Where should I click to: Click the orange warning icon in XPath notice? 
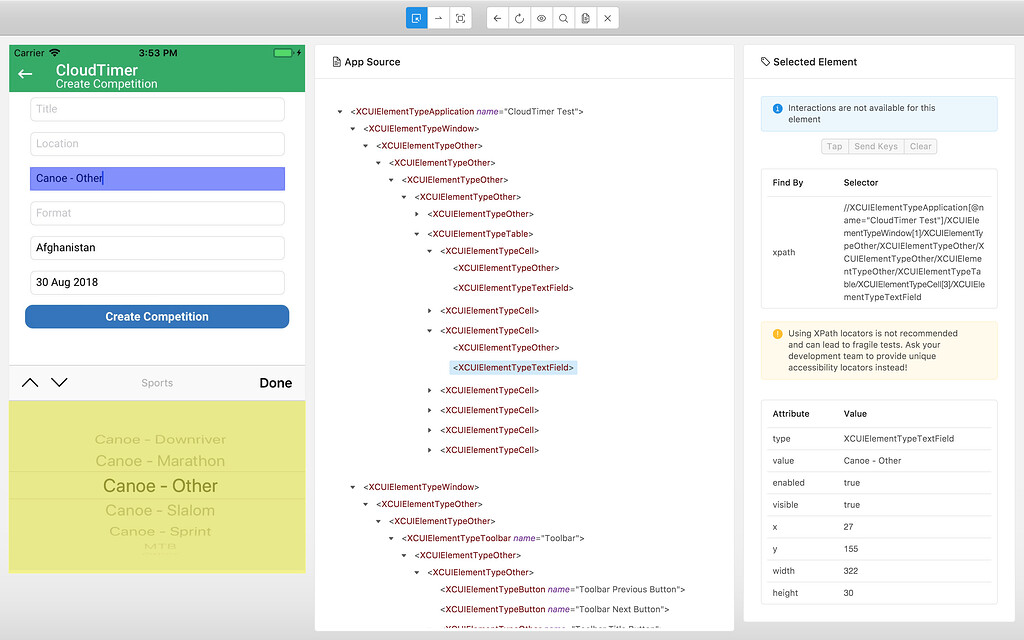click(x=777, y=334)
